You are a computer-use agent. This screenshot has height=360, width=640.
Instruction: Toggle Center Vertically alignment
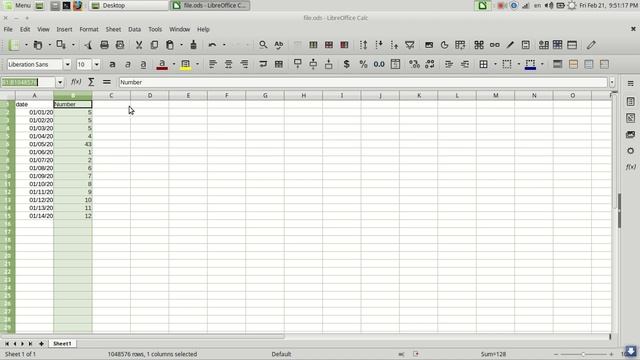pos(313,64)
